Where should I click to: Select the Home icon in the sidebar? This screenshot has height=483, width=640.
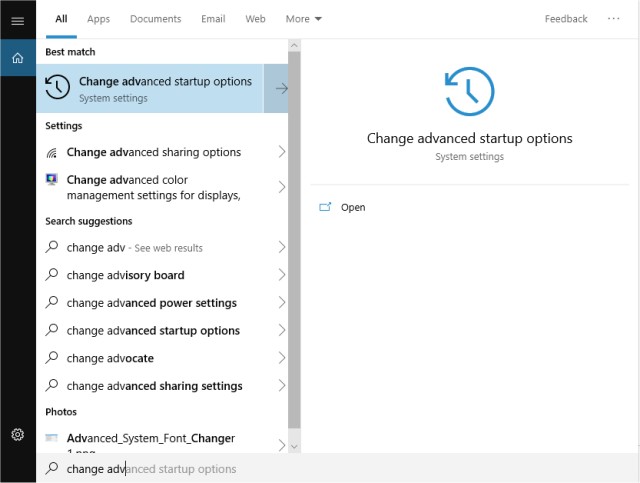[18, 58]
